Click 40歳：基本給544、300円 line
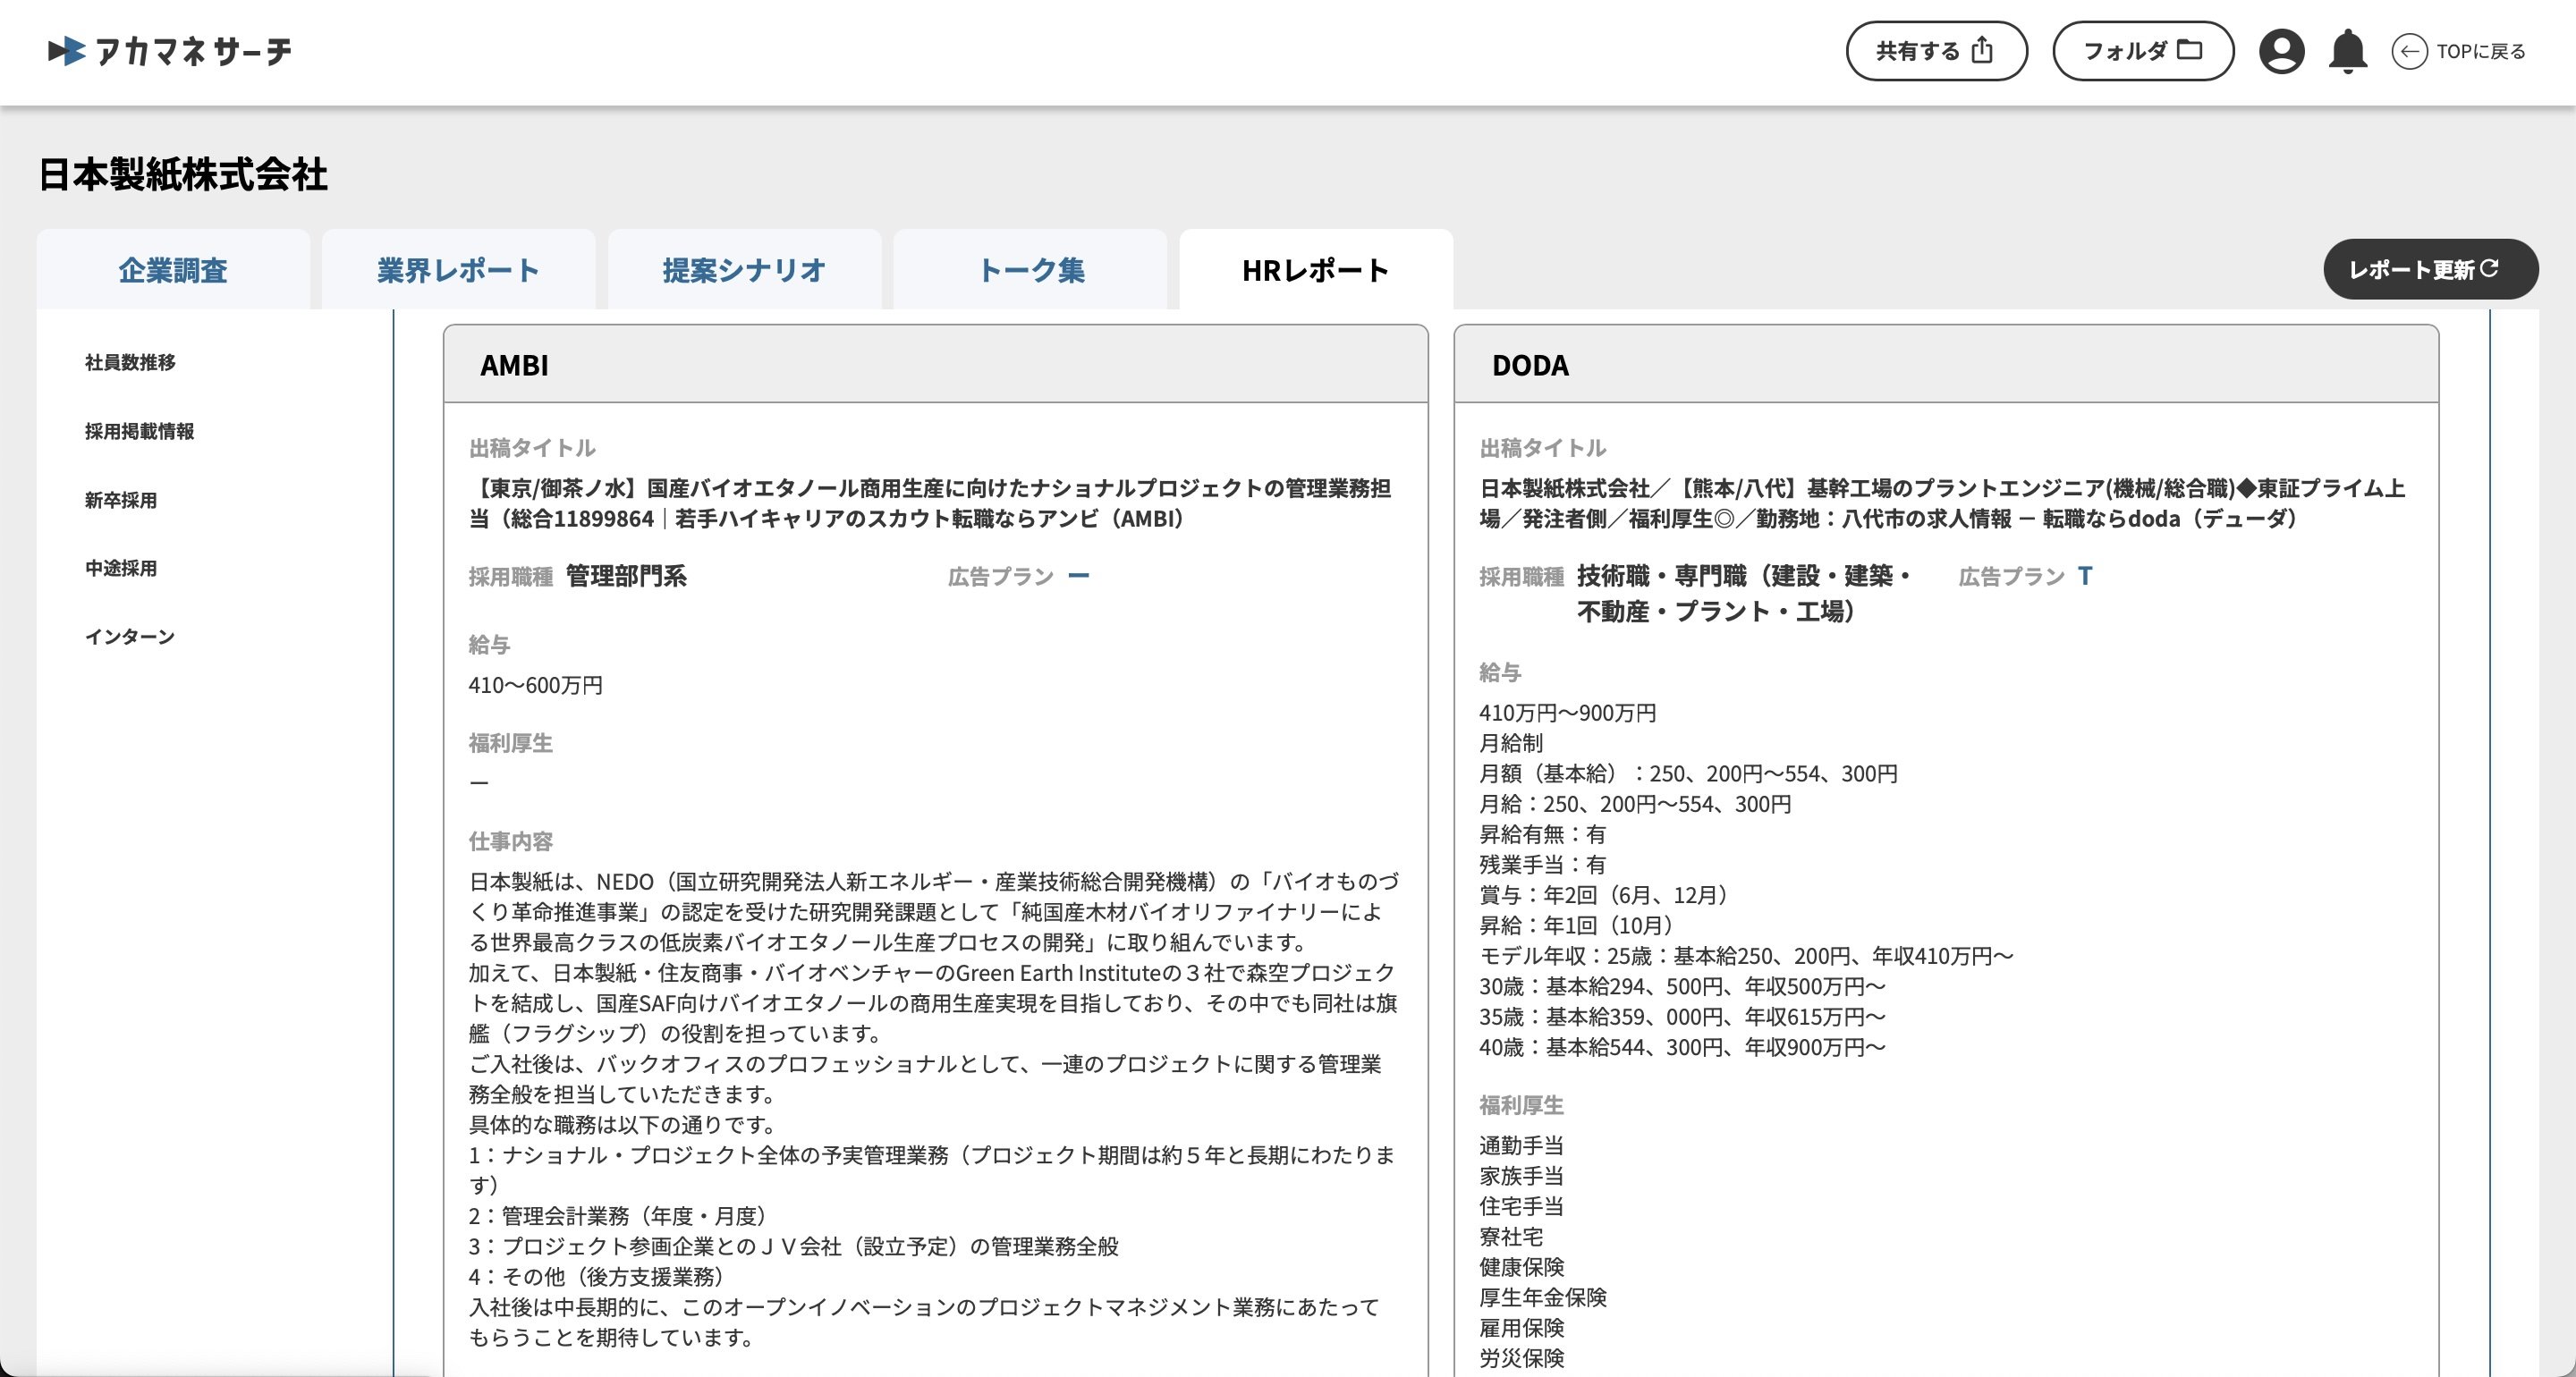The height and width of the screenshot is (1377, 2576). [x=1683, y=1047]
